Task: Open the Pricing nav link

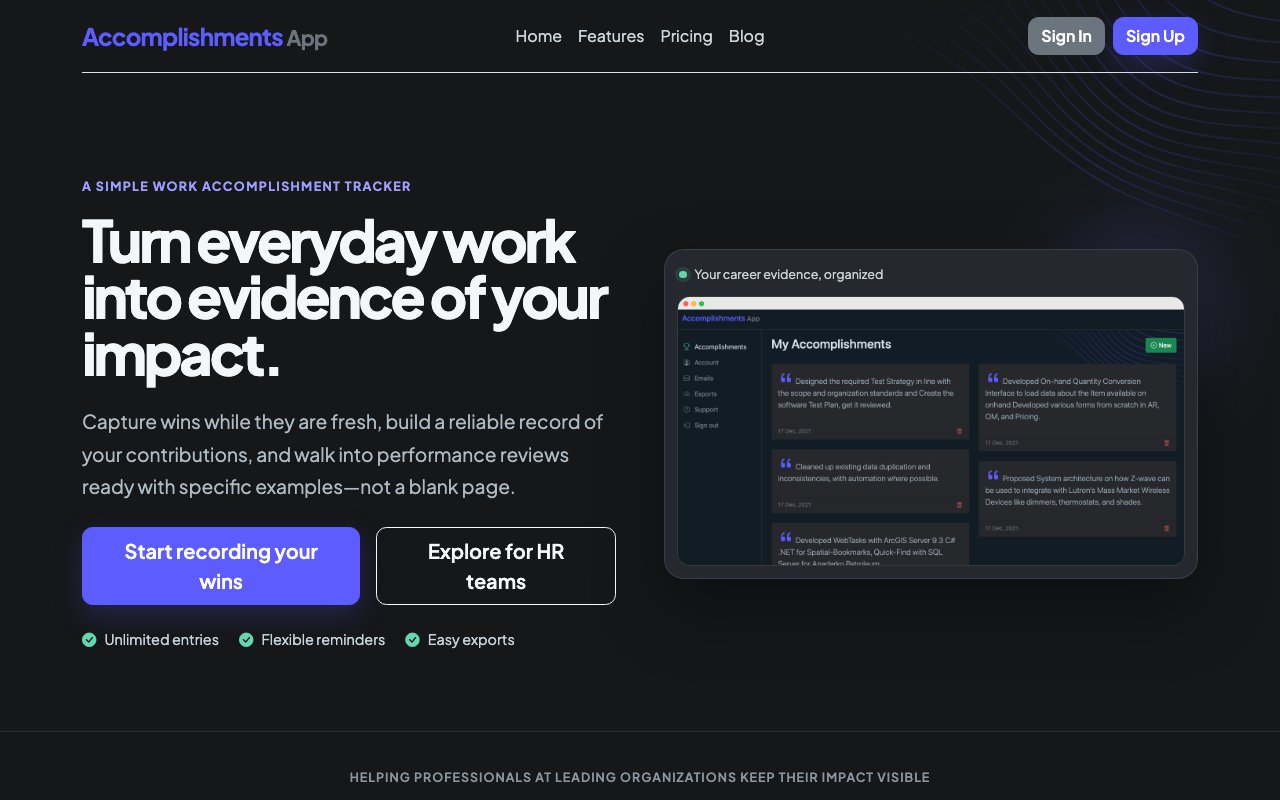Action: pos(686,36)
